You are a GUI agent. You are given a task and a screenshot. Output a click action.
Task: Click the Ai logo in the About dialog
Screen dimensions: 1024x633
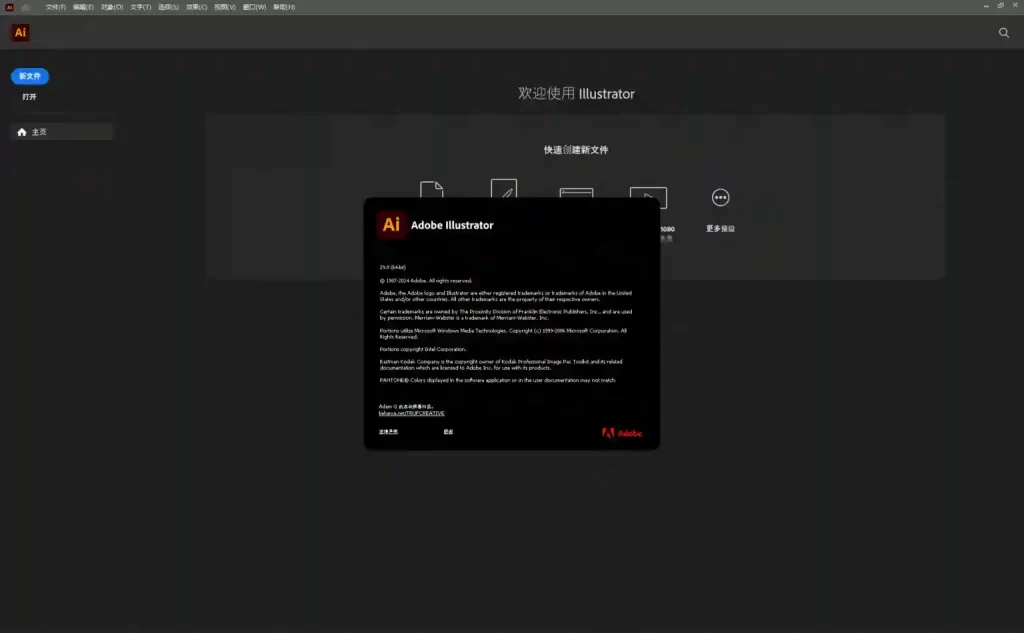click(391, 225)
